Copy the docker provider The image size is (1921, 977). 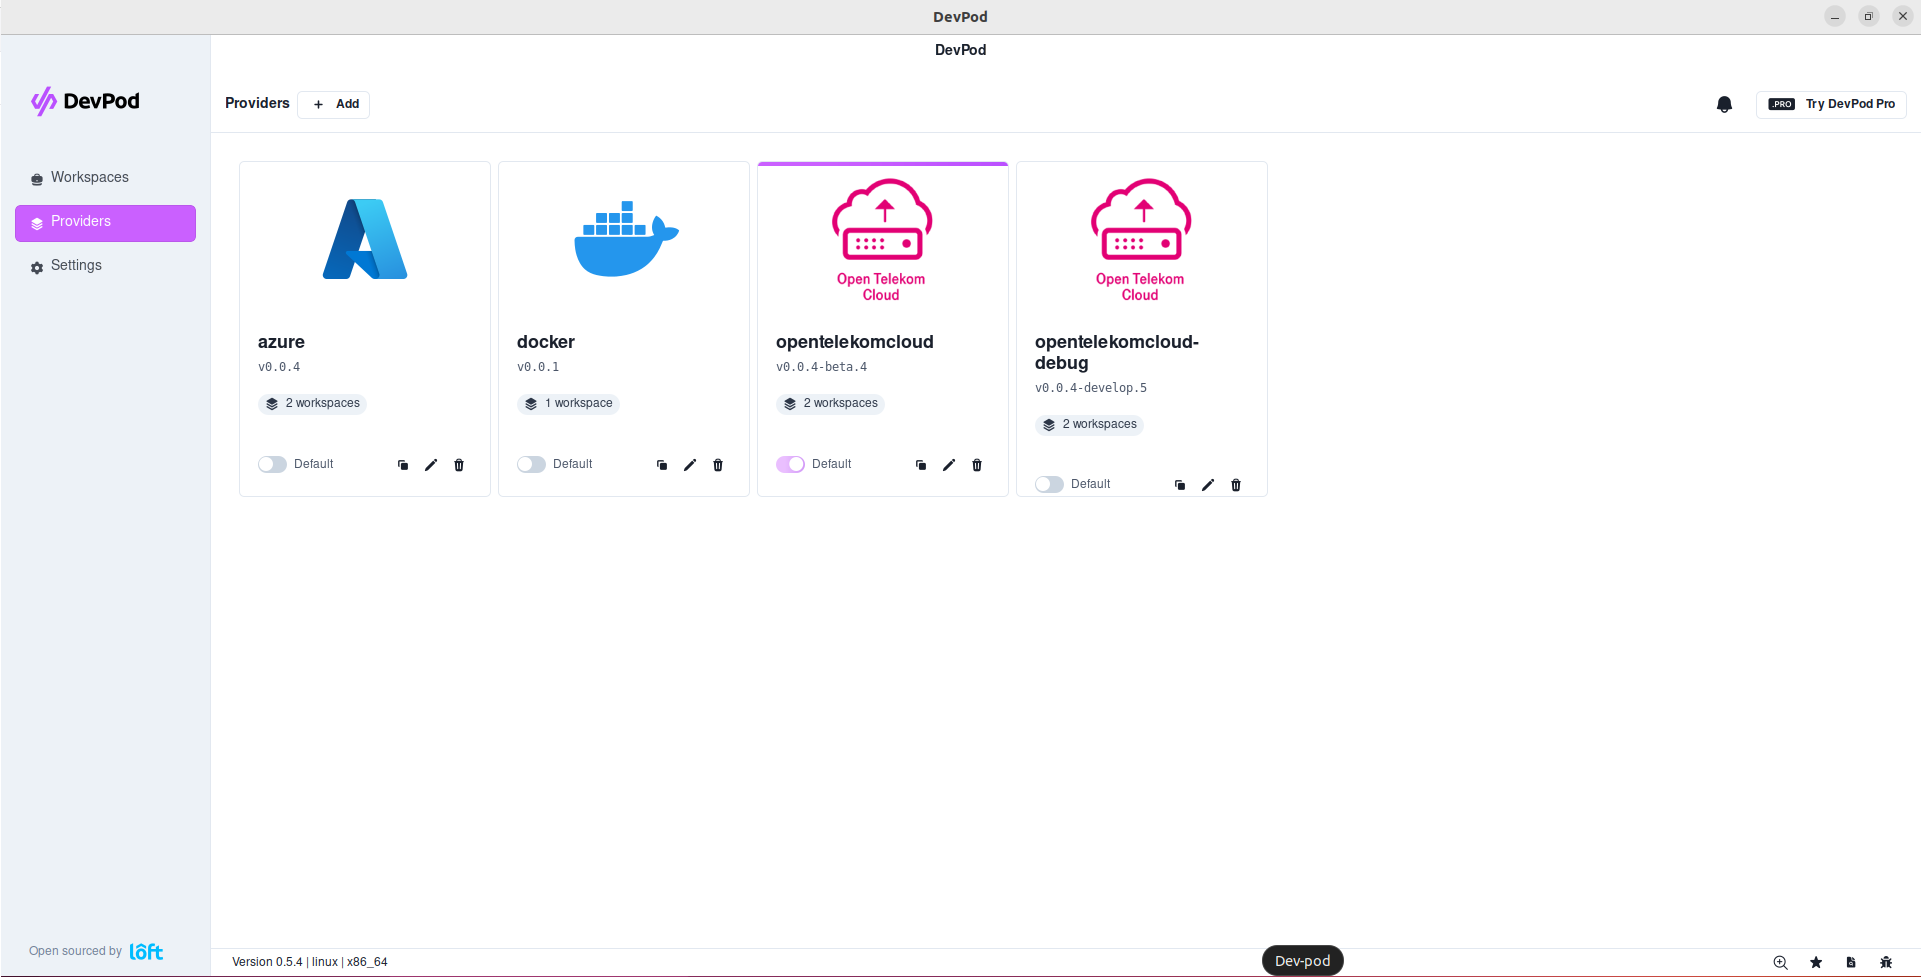pos(662,465)
